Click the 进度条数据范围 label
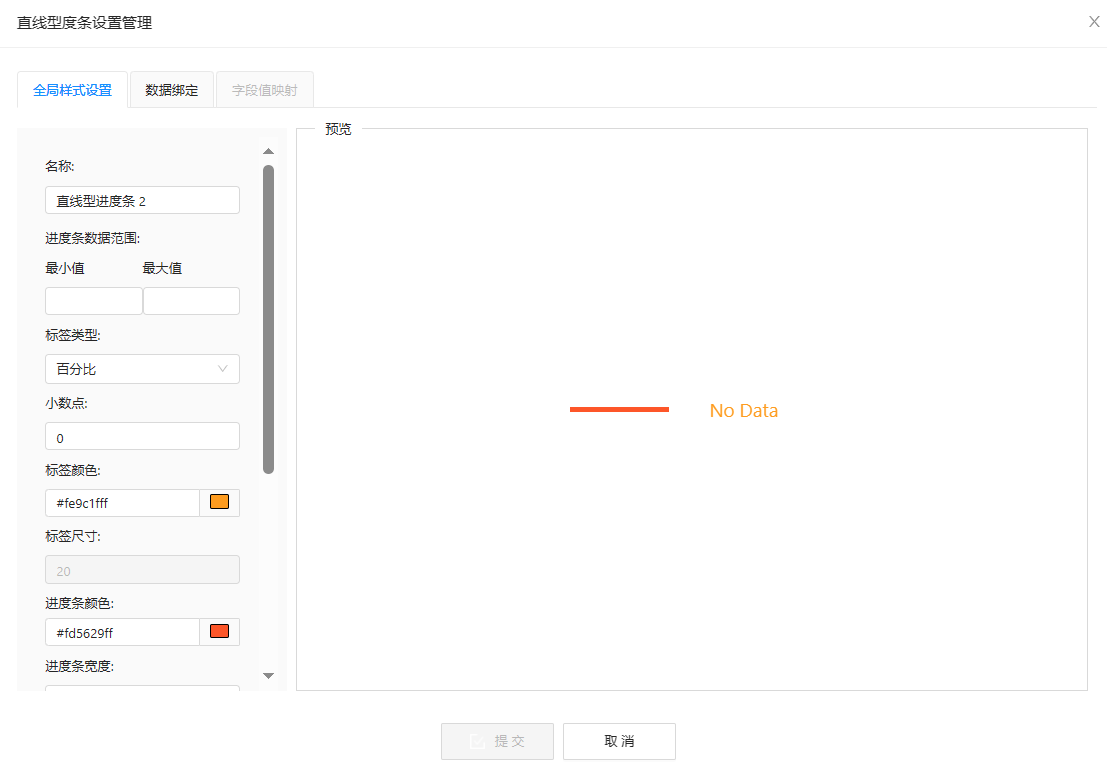This screenshot has height=763, width=1107. (x=92, y=238)
